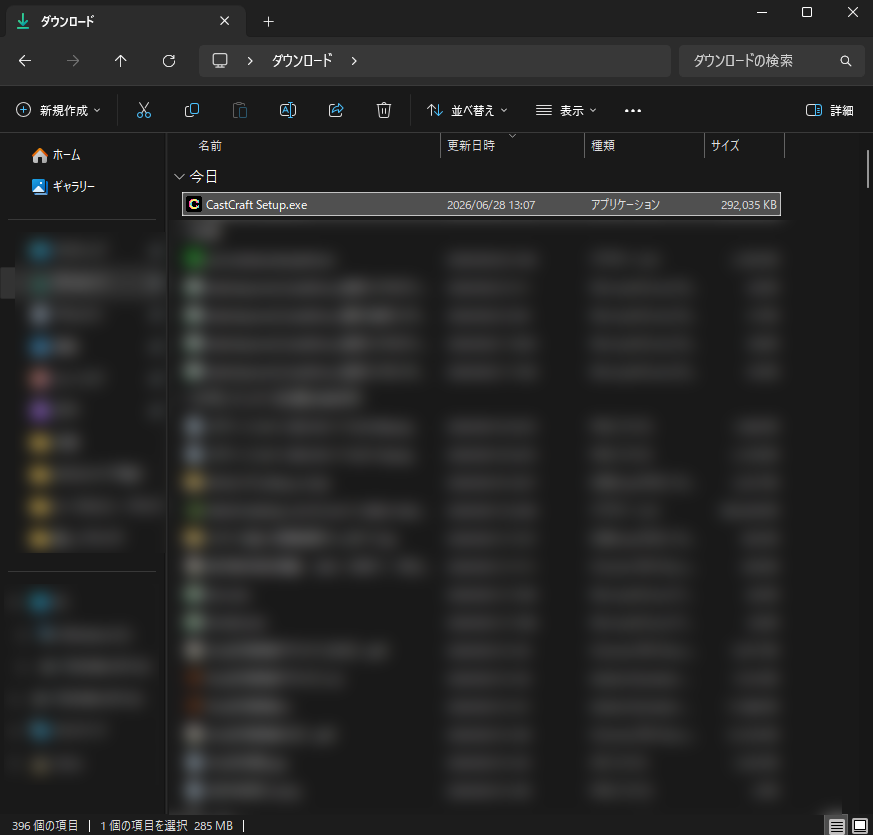This screenshot has height=835, width=873.
Task: Collapse the 今日 group chevron
Action: (x=179, y=176)
